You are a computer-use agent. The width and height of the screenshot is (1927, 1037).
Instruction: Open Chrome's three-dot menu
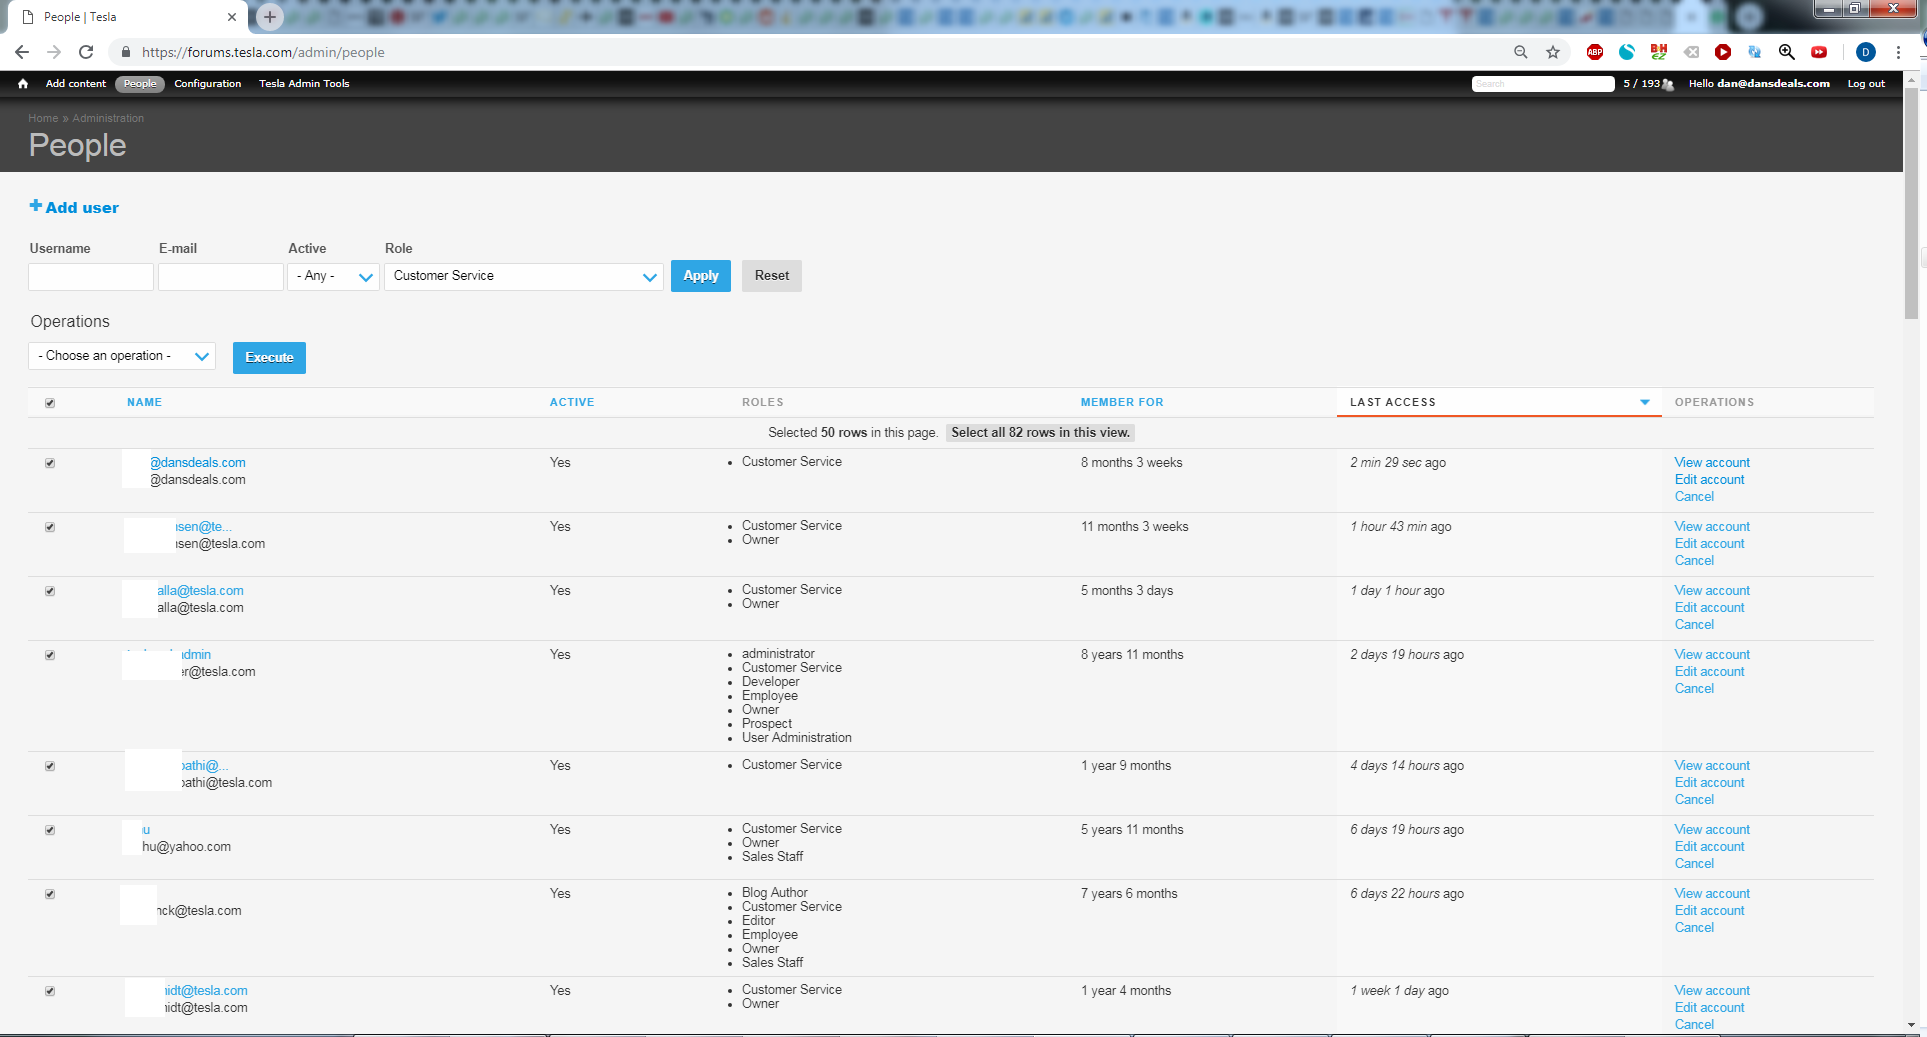(1898, 52)
